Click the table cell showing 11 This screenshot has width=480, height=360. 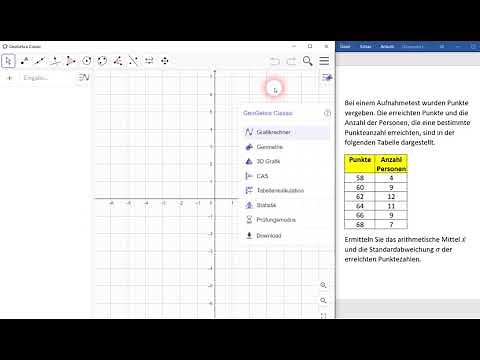(391, 206)
